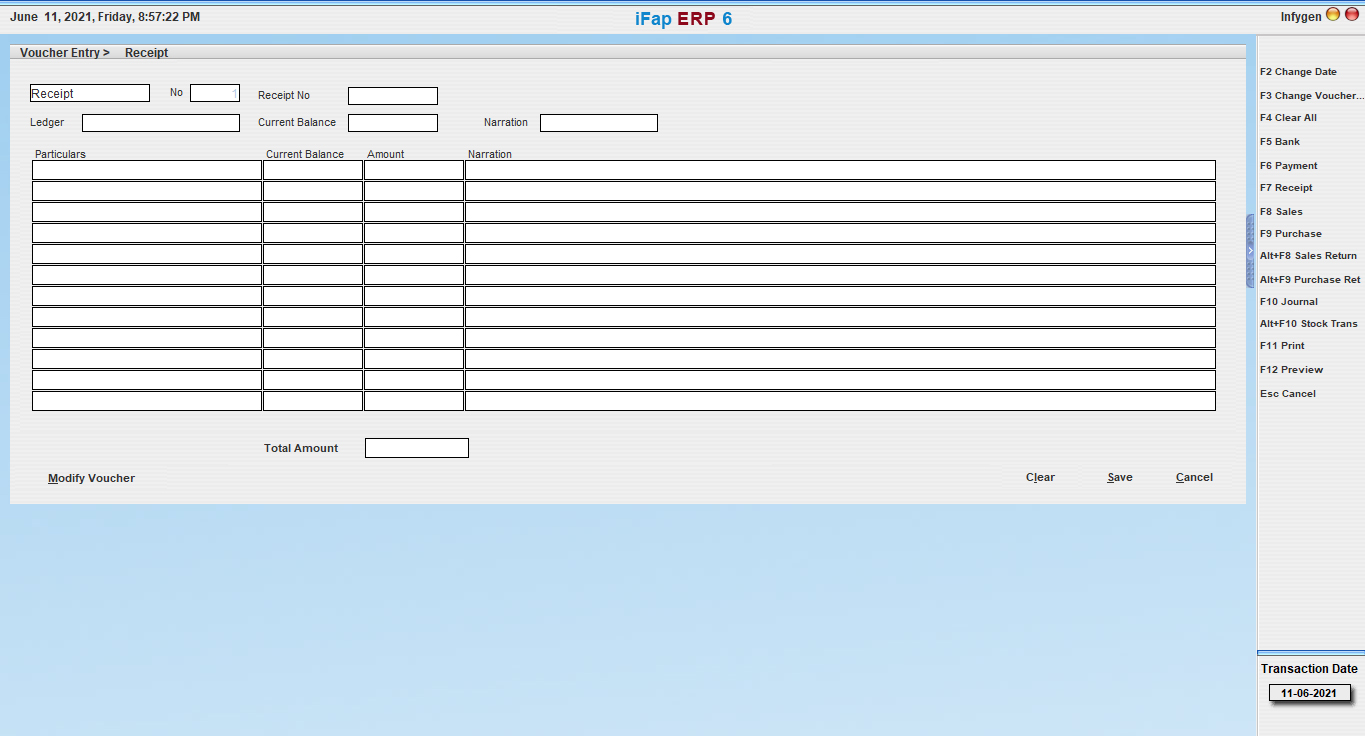Switch to F6 Payment voucher
1365x736 pixels.
(1289, 166)
